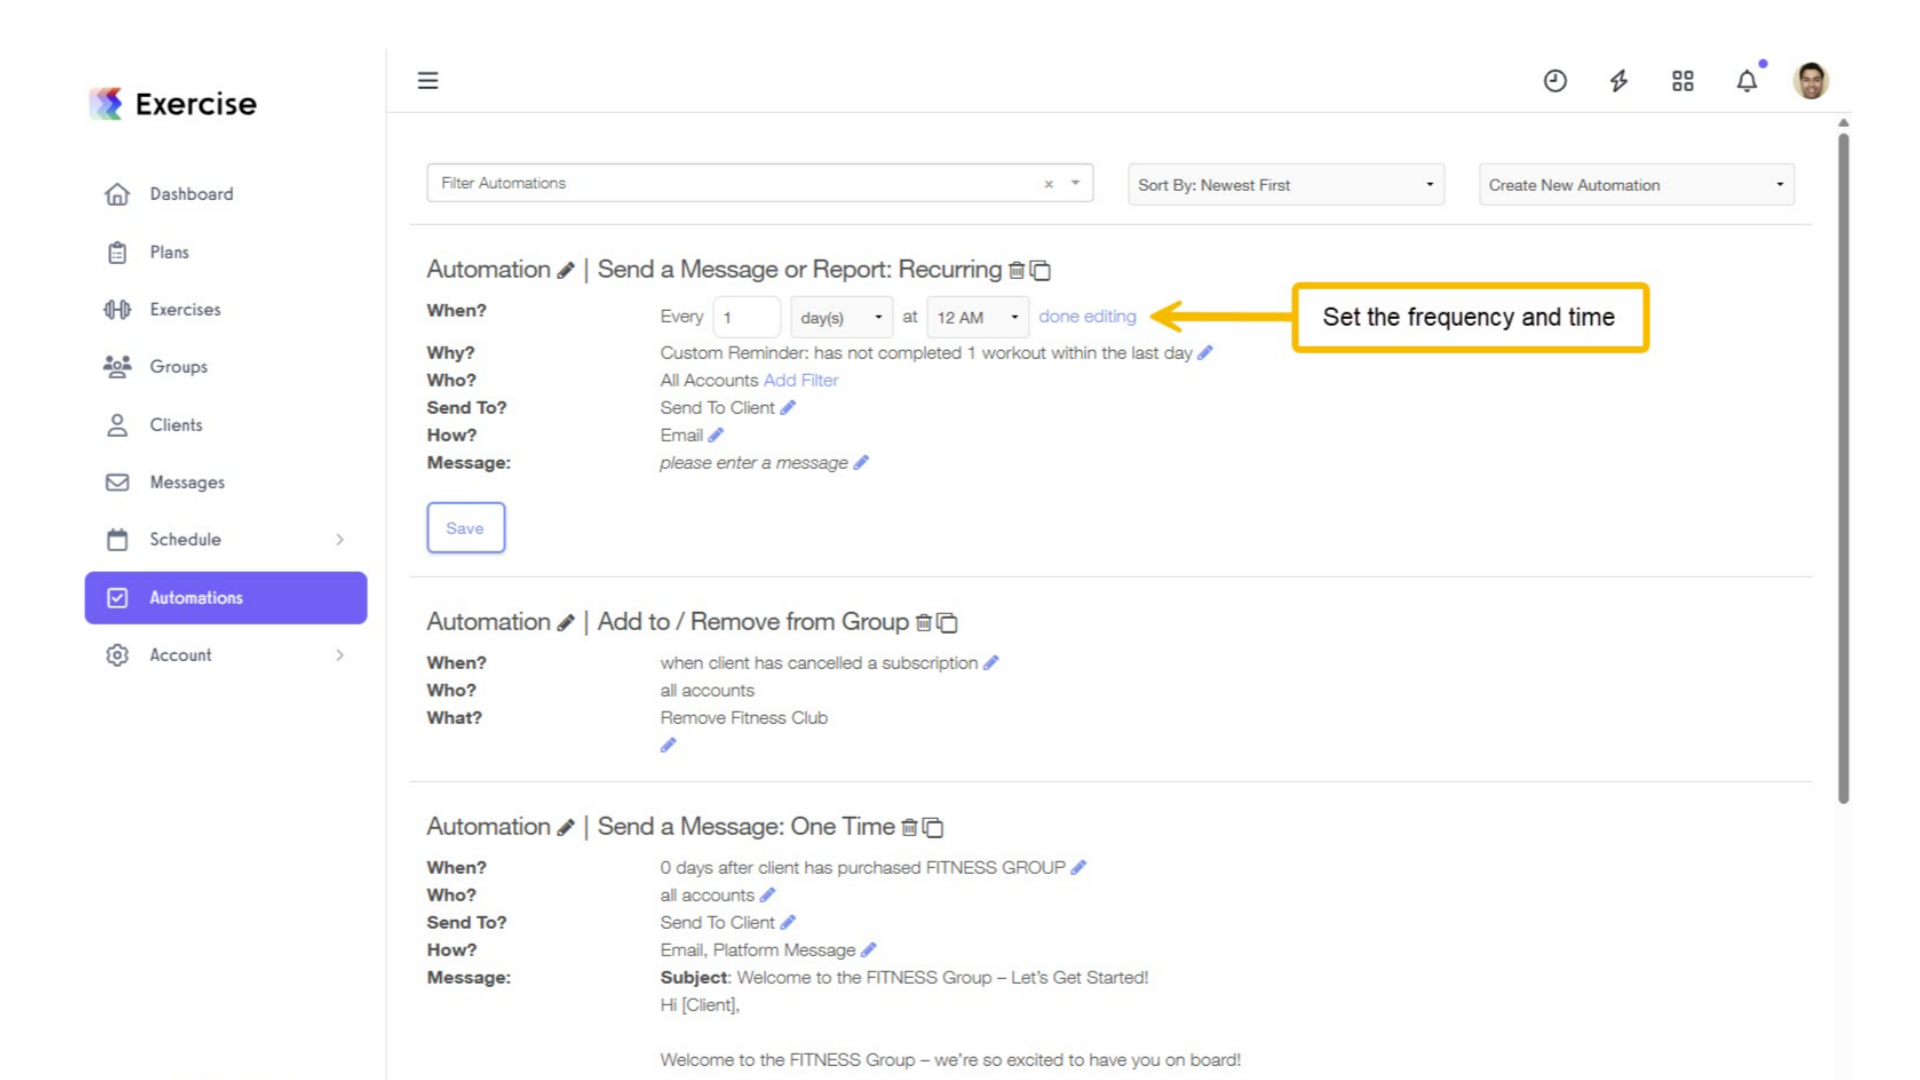Expand the Schedule sidebar submenu
Image resolution: width=1920 pixels, height=1080 pixels.
click(x=340, y=540)
